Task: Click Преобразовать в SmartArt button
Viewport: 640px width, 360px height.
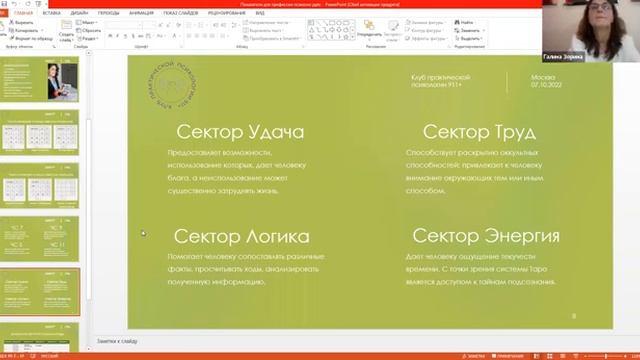Action: [x=272, y=38]
